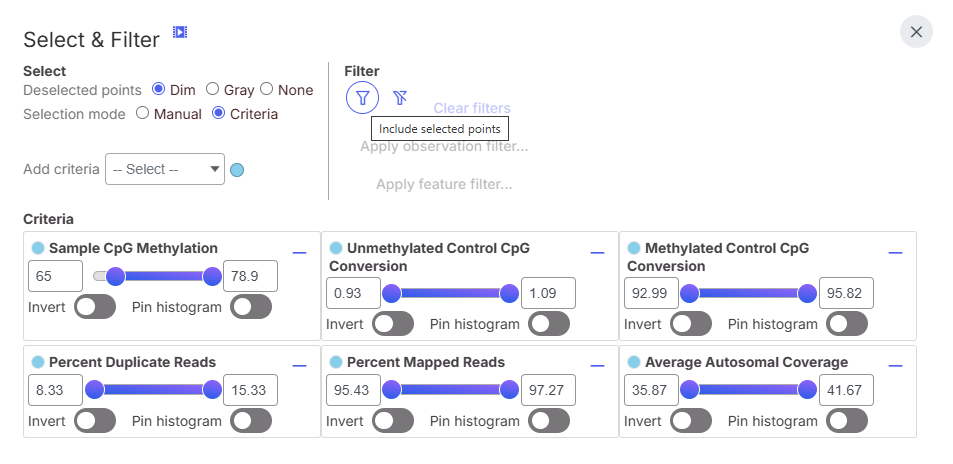Click the Clear filters link
Viewport: 953px width, 464px height.
point(472,108)
